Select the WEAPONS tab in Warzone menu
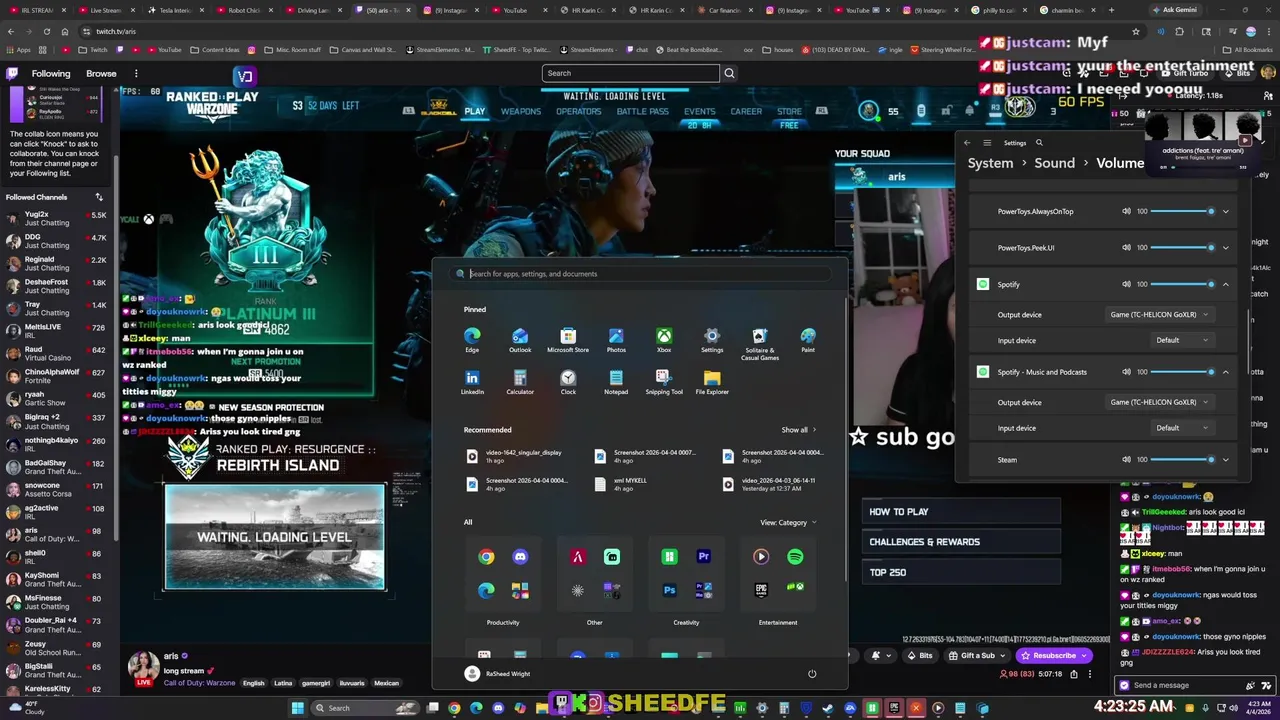This screenshot has width=1280, height=720. [521, 111]
